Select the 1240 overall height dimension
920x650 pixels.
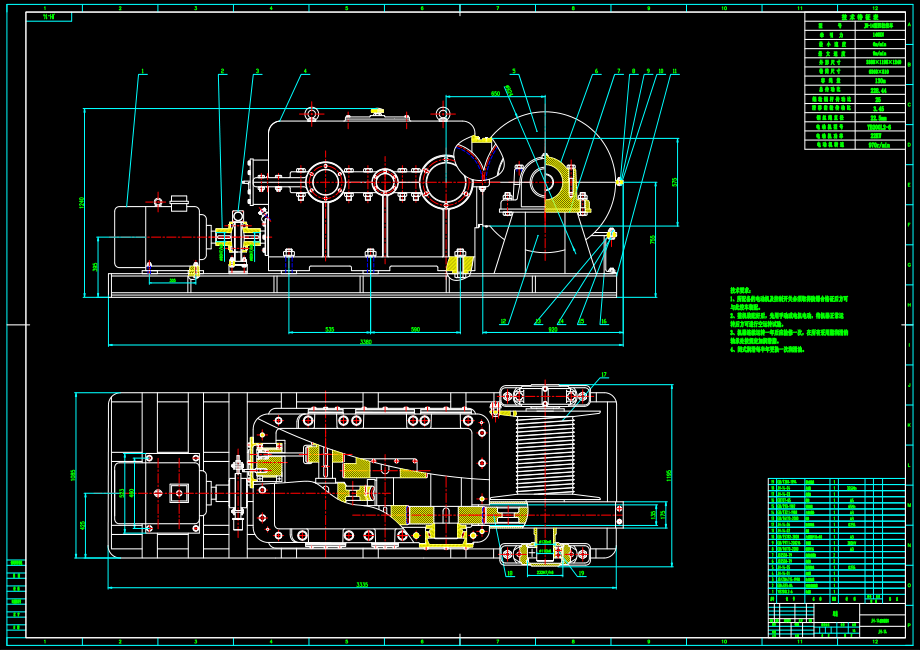click(x=82, y=202)
